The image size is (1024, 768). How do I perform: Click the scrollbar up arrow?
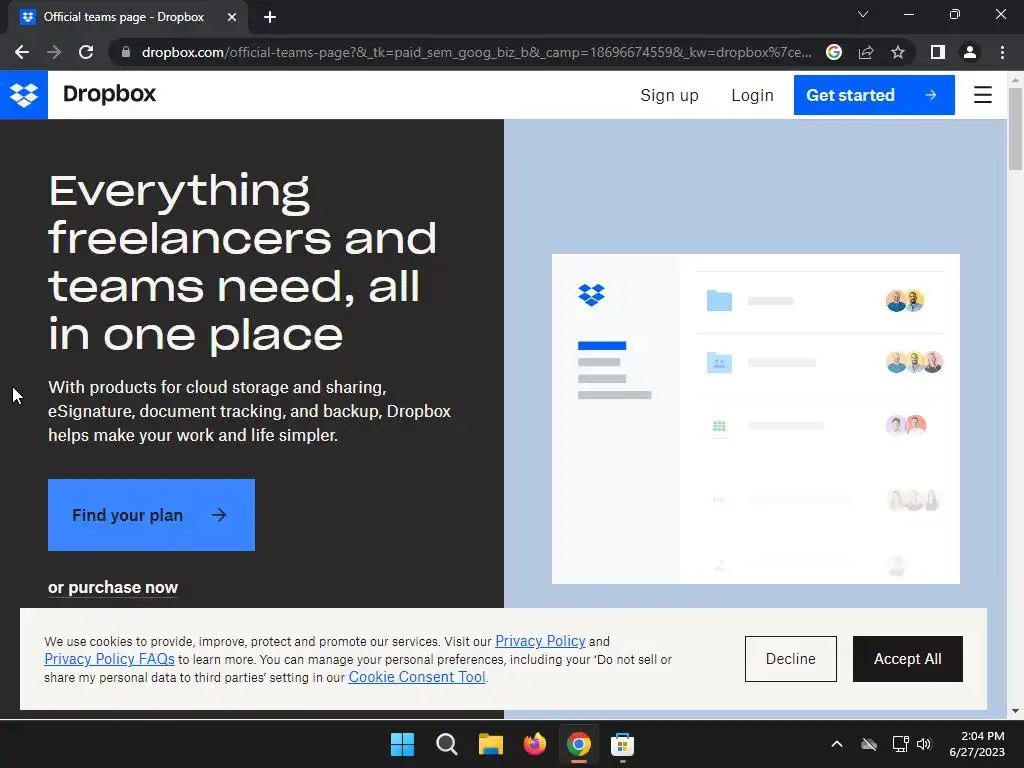click(x=1015, y=80)
